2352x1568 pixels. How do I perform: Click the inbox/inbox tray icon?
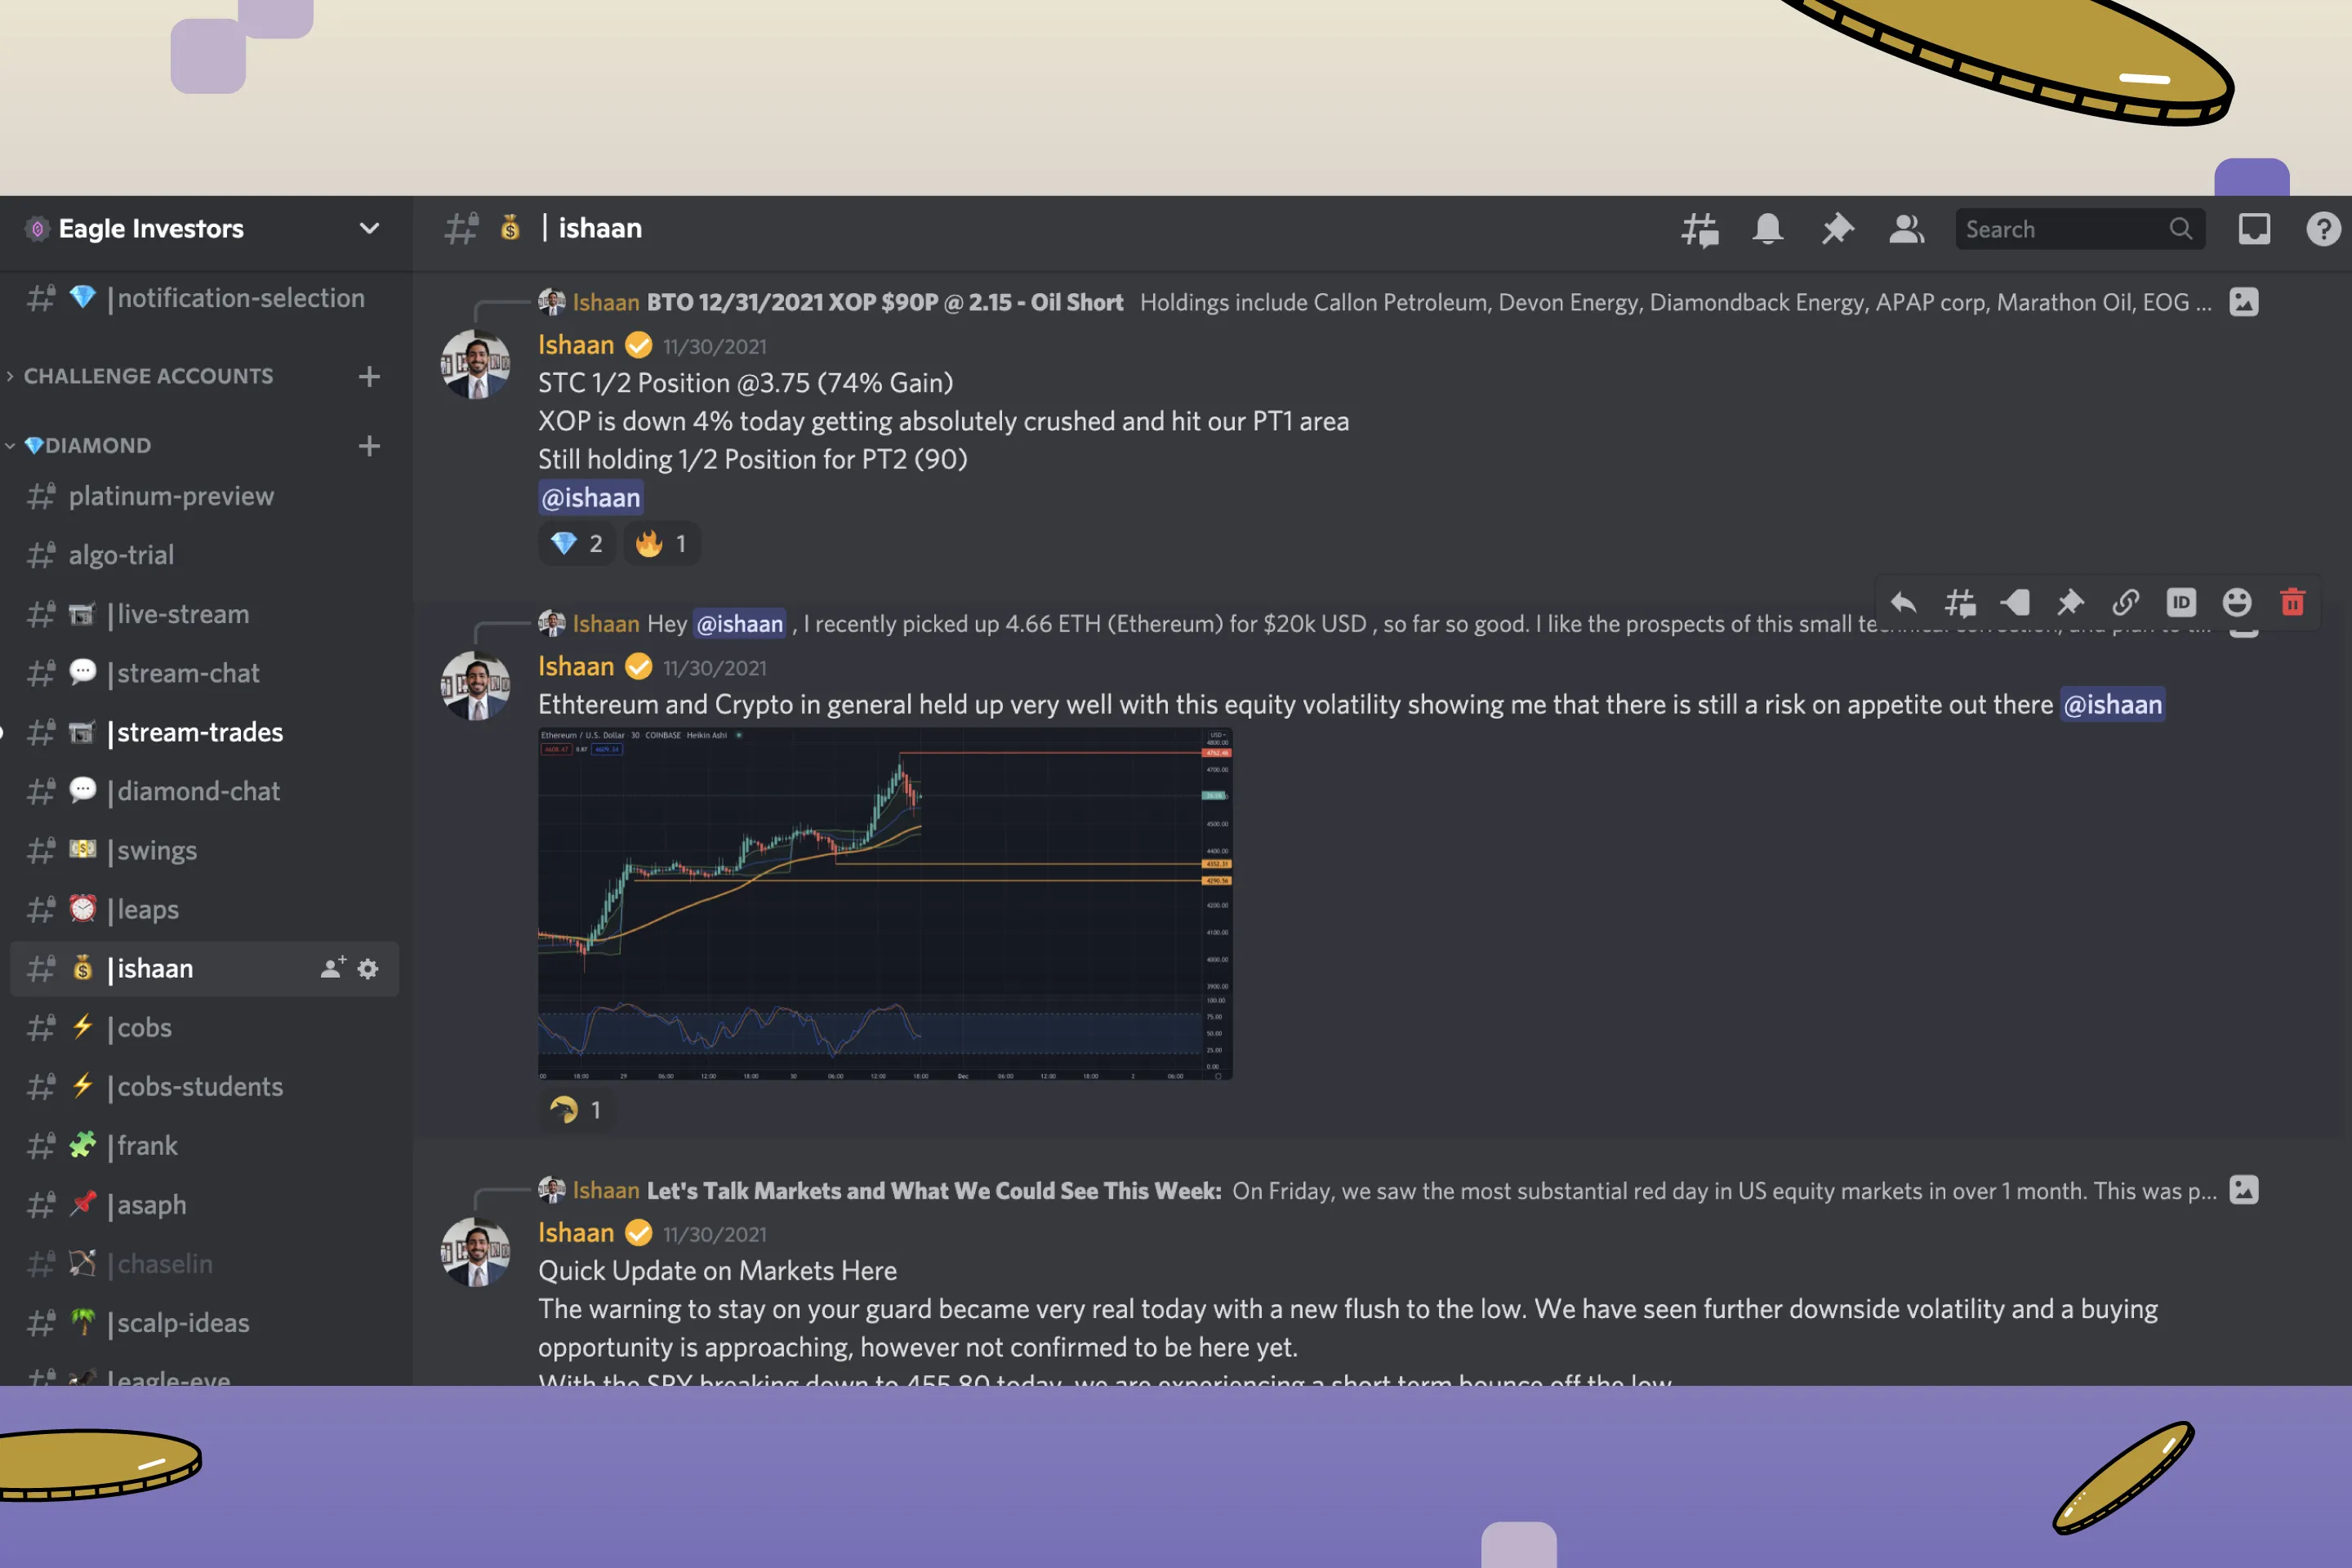coord(2254,228)
